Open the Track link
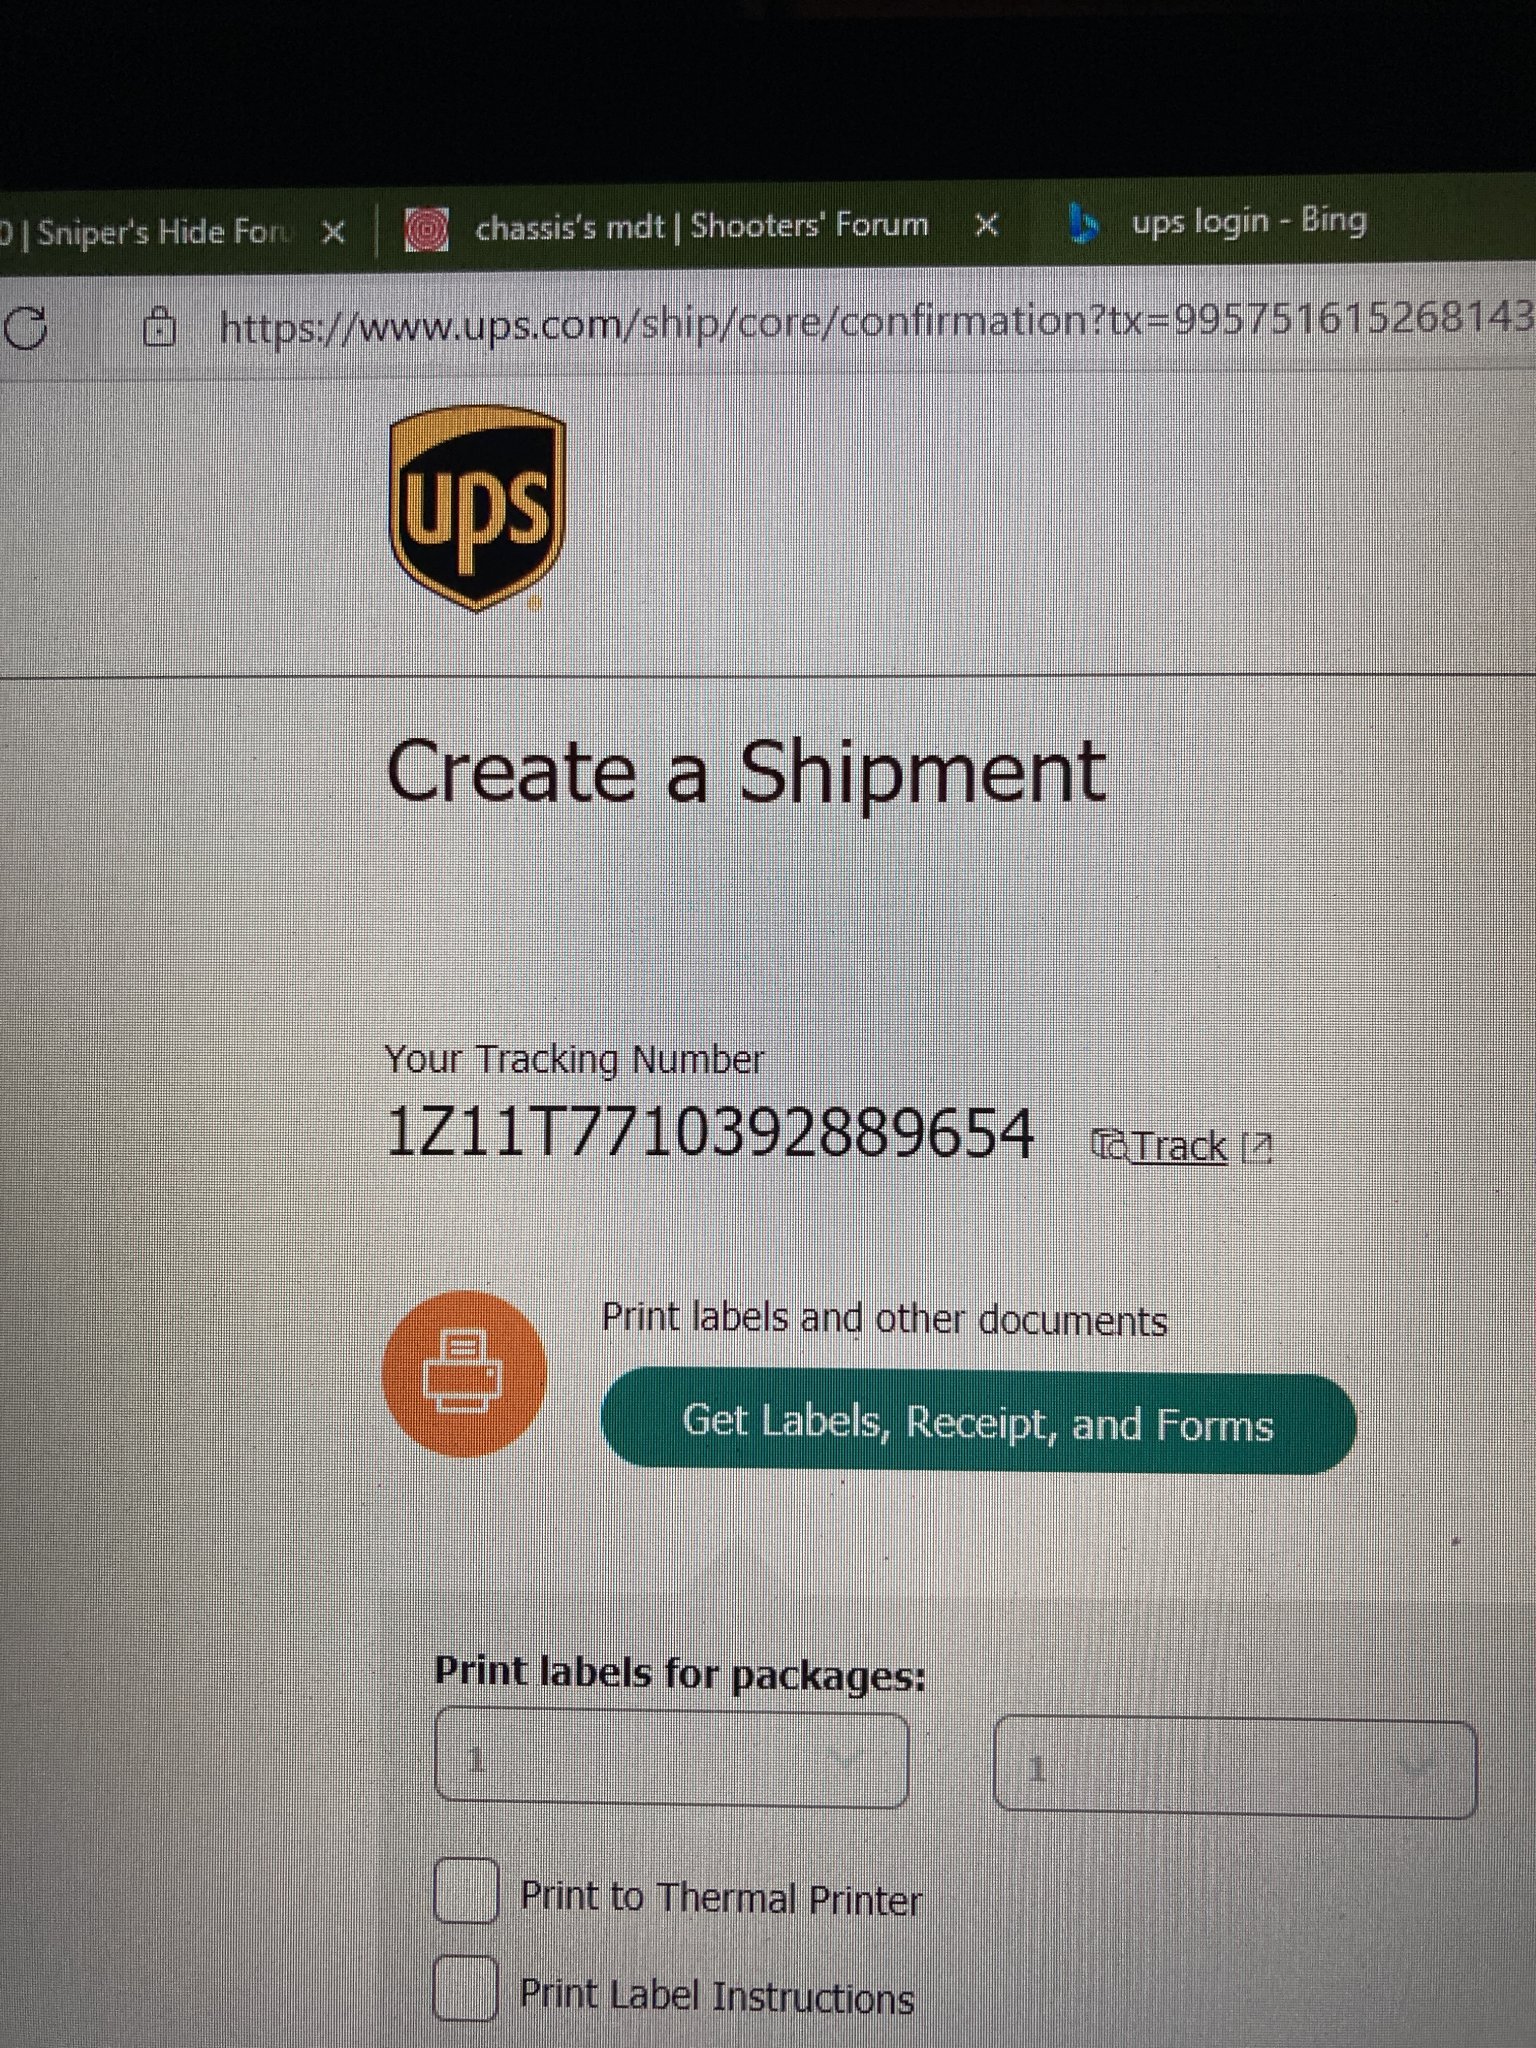This screenshot has width=1536, height=2048. (x=1180, y=1146)
